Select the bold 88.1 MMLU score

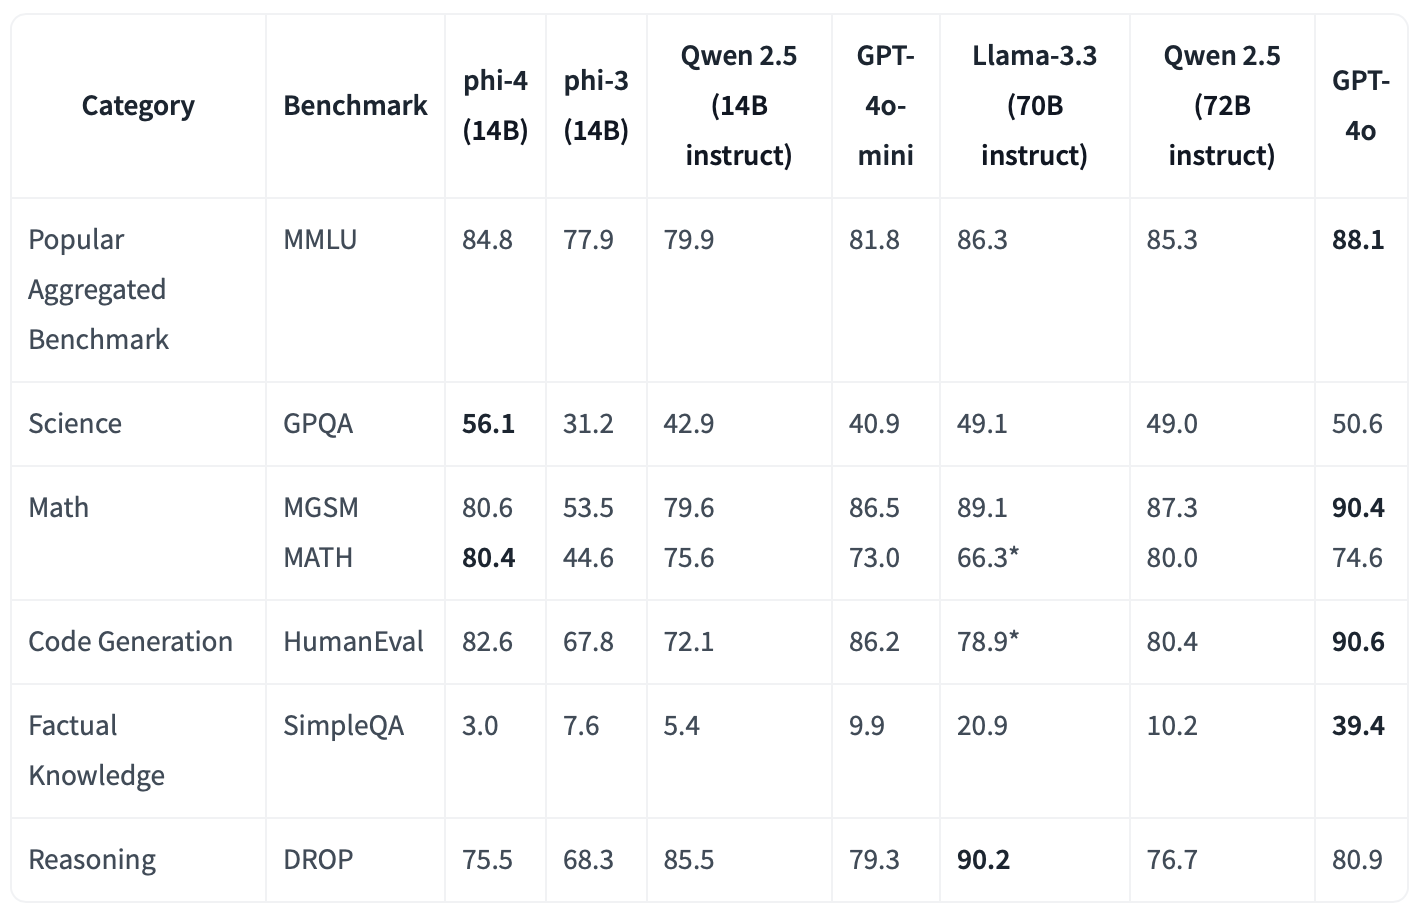coord(1358,240)
